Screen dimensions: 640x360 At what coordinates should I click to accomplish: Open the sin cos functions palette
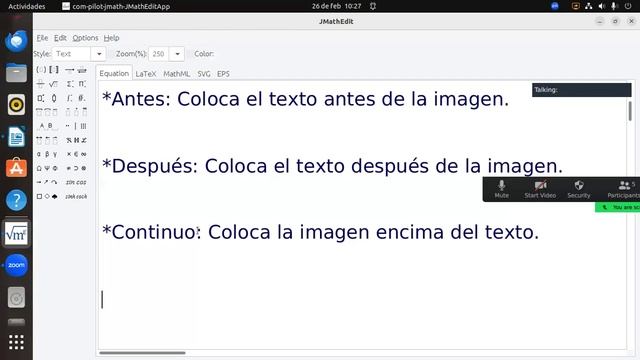[76, 182]
